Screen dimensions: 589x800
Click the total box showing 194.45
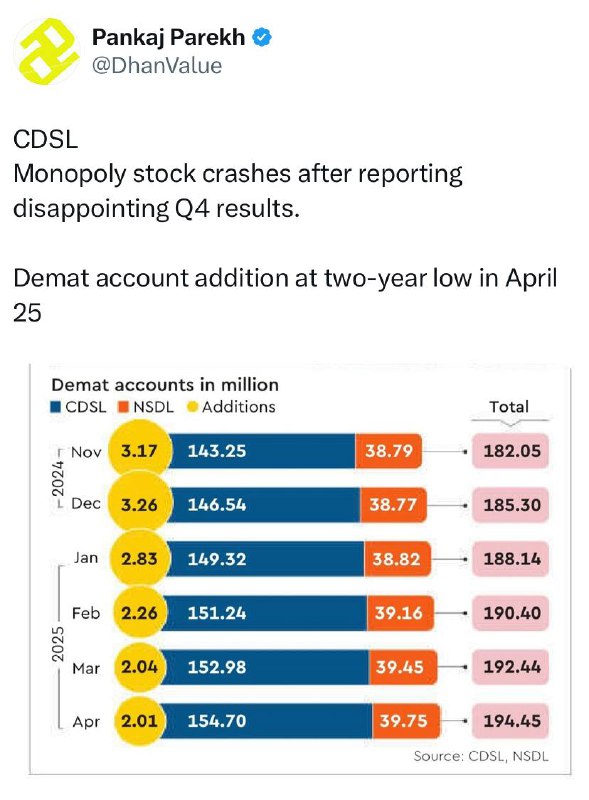coord(510,721)
